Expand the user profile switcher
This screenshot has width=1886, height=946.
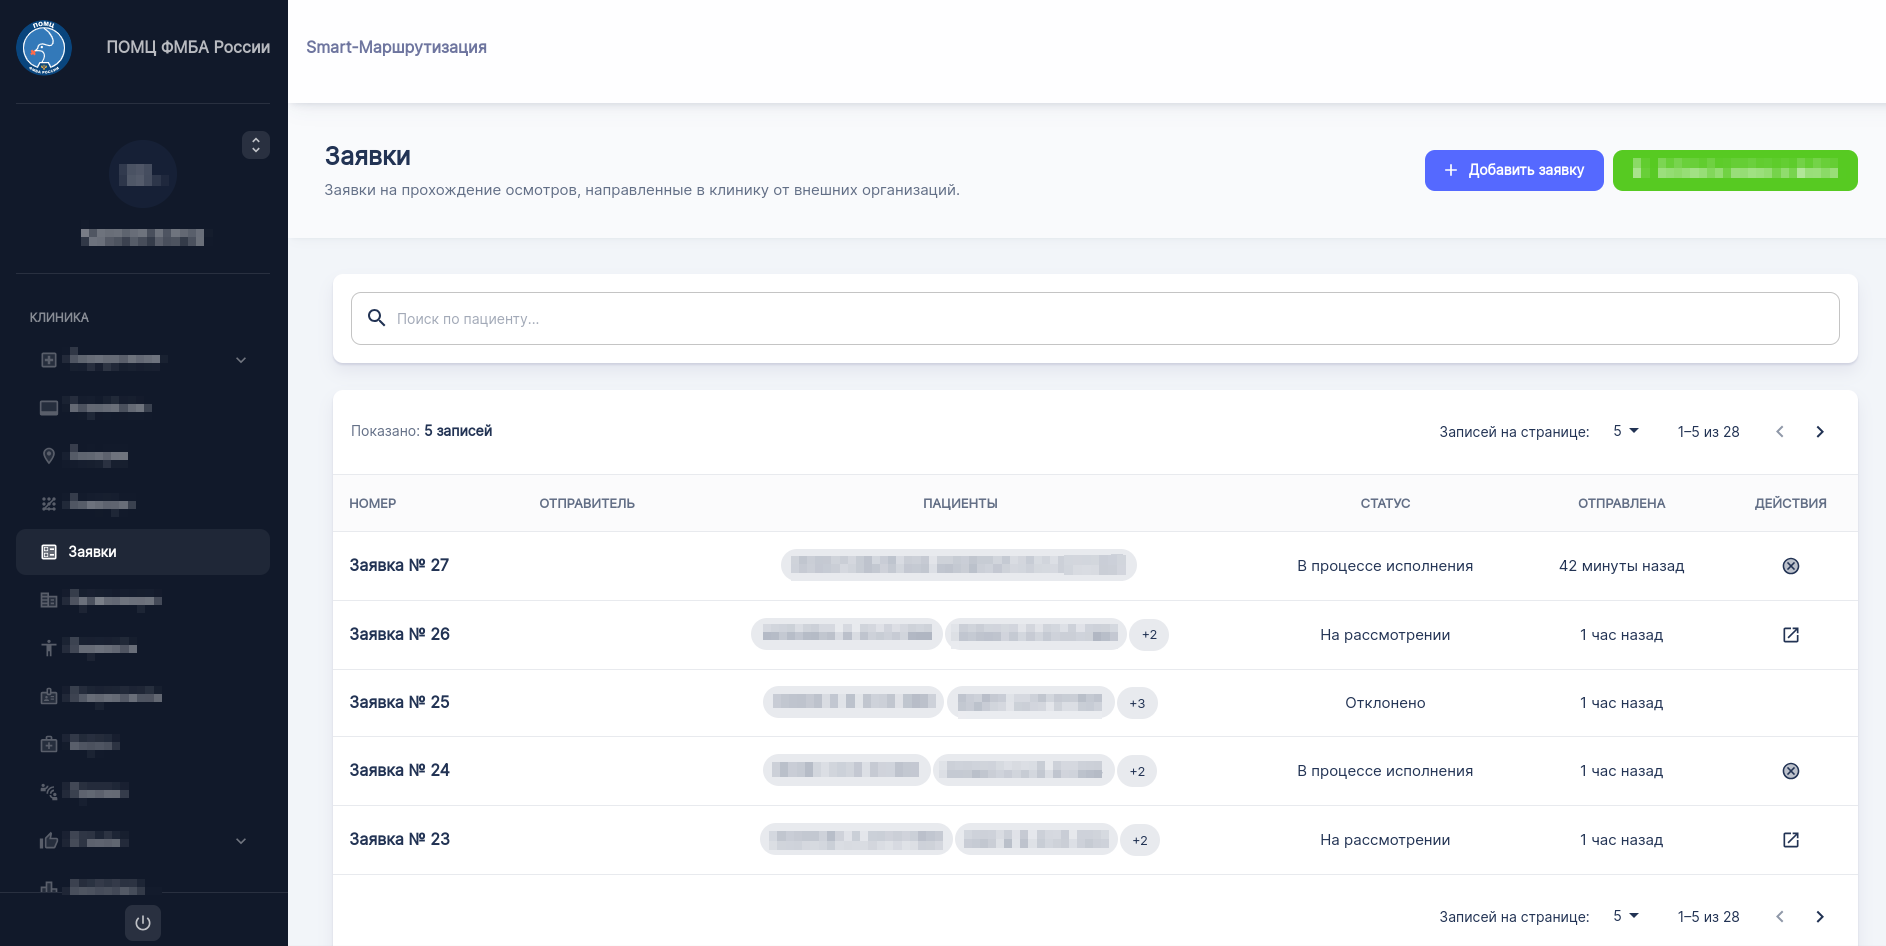(256, 145)
